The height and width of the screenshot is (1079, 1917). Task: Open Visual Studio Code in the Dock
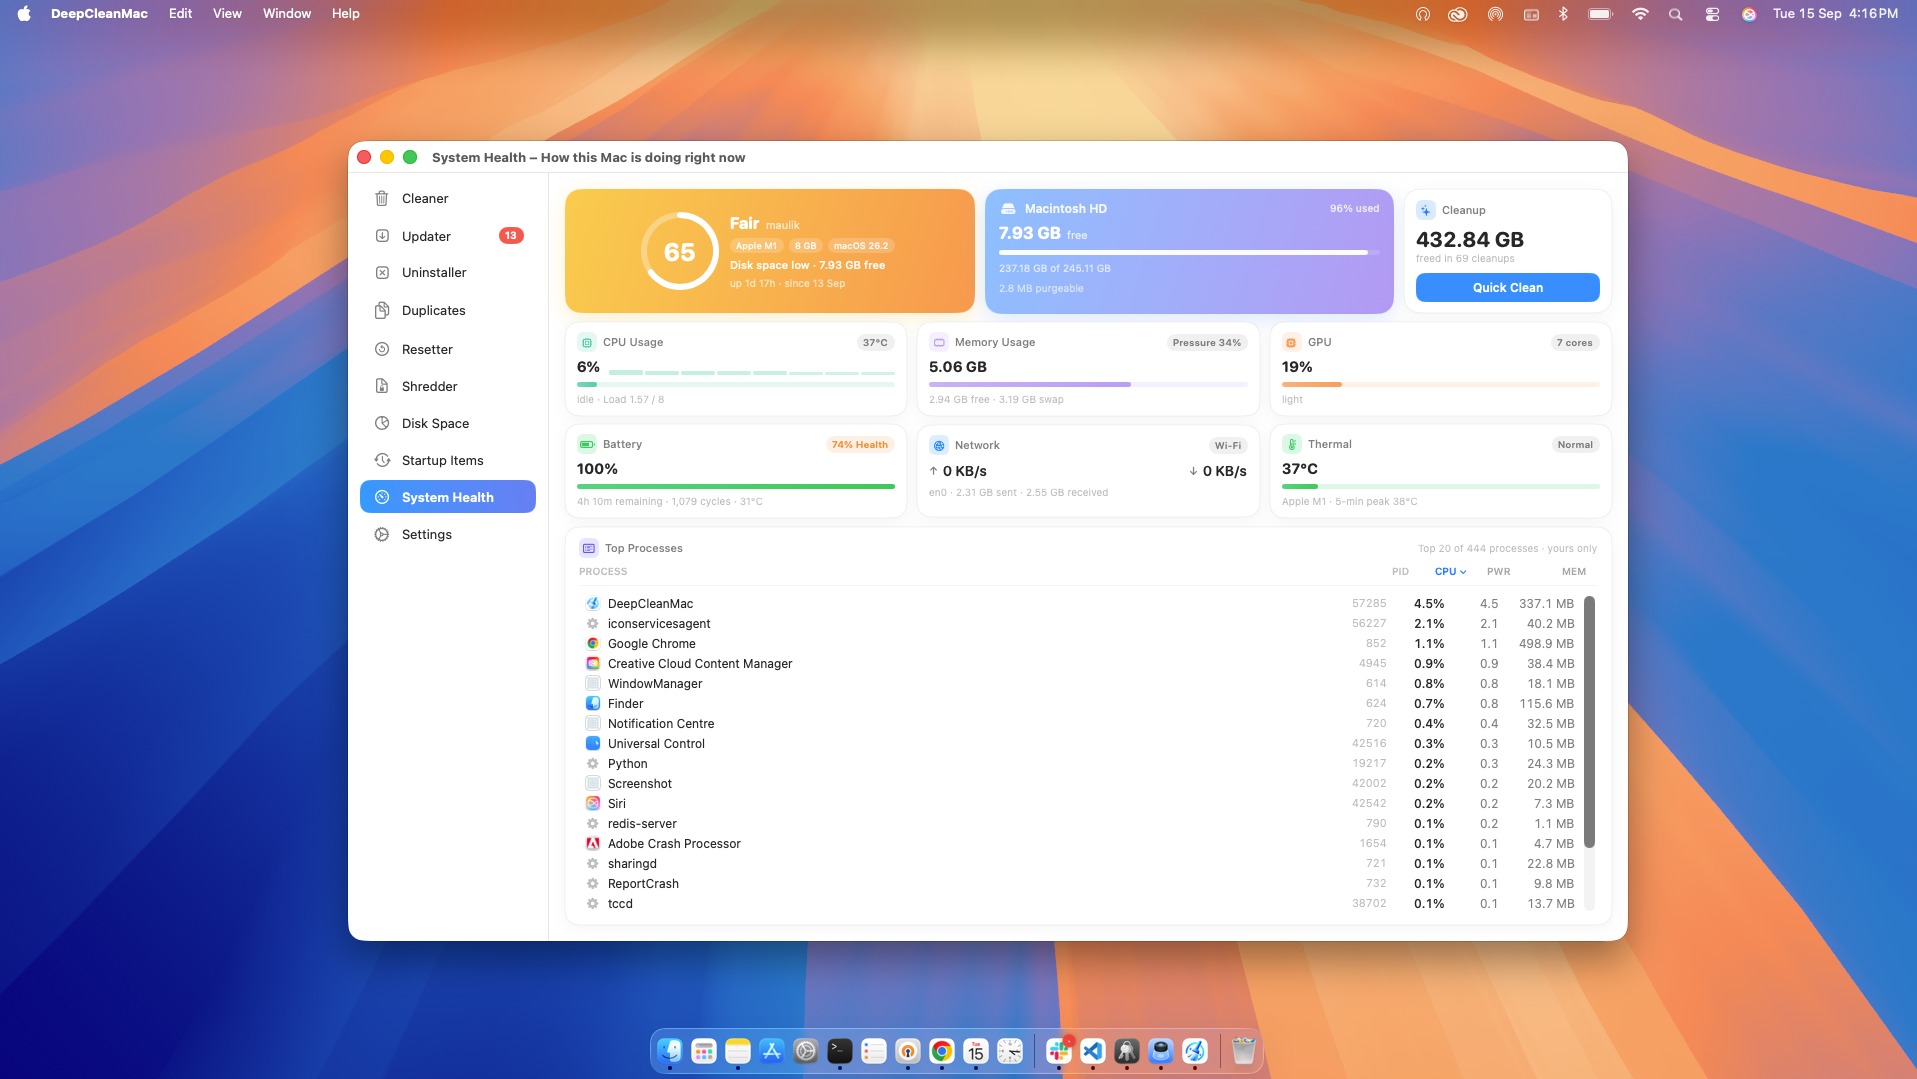(1093, 1051)
